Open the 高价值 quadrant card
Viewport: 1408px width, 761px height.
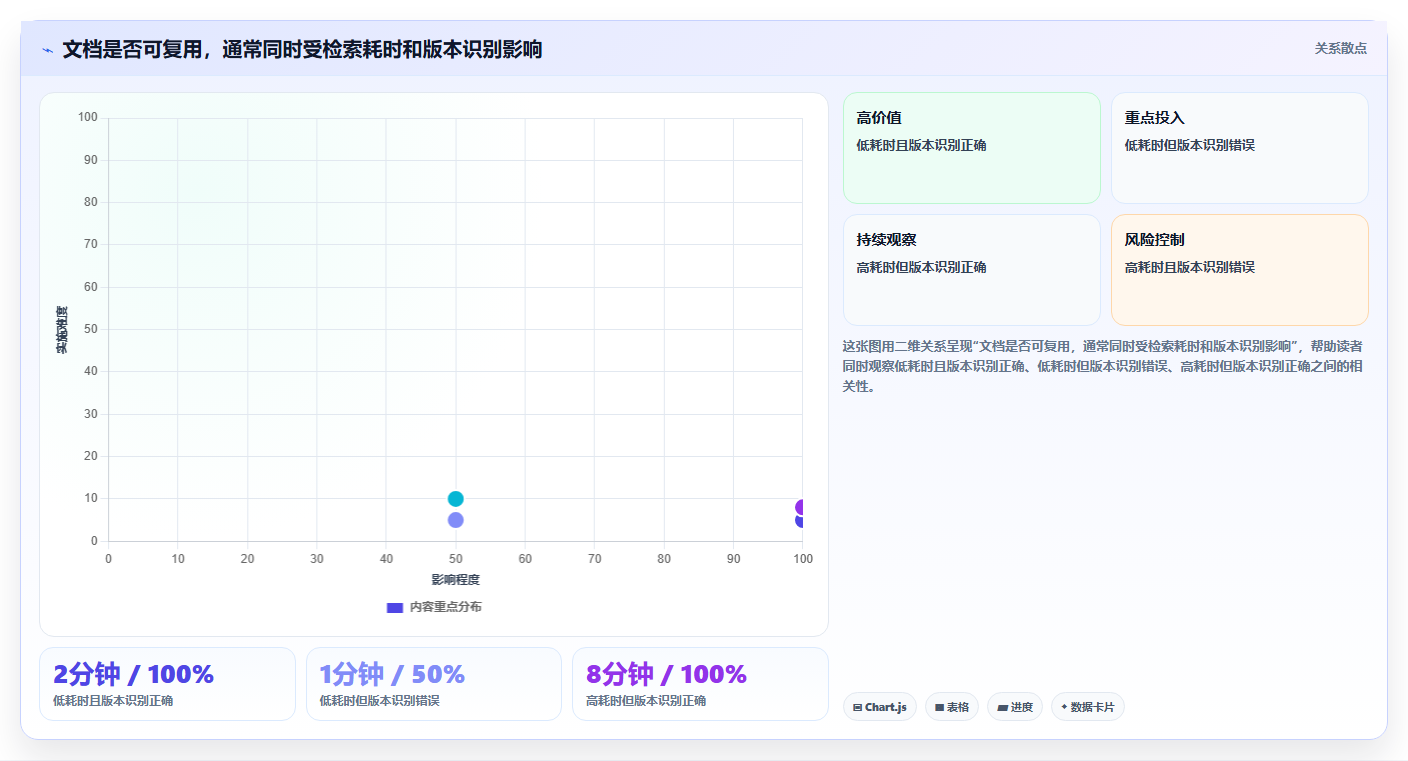coord(972,148)
